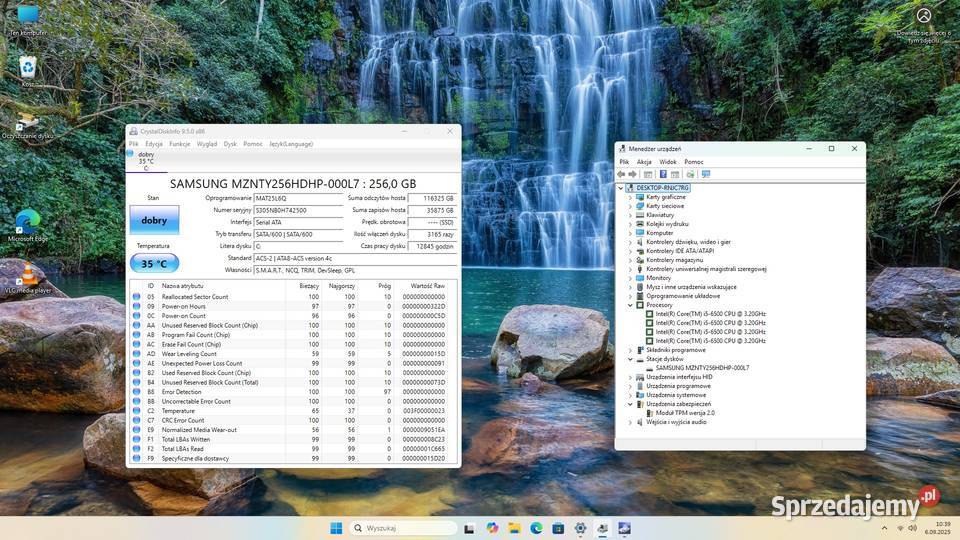
Task: Open Task View on the taskbar
Action: click(470, 528)
